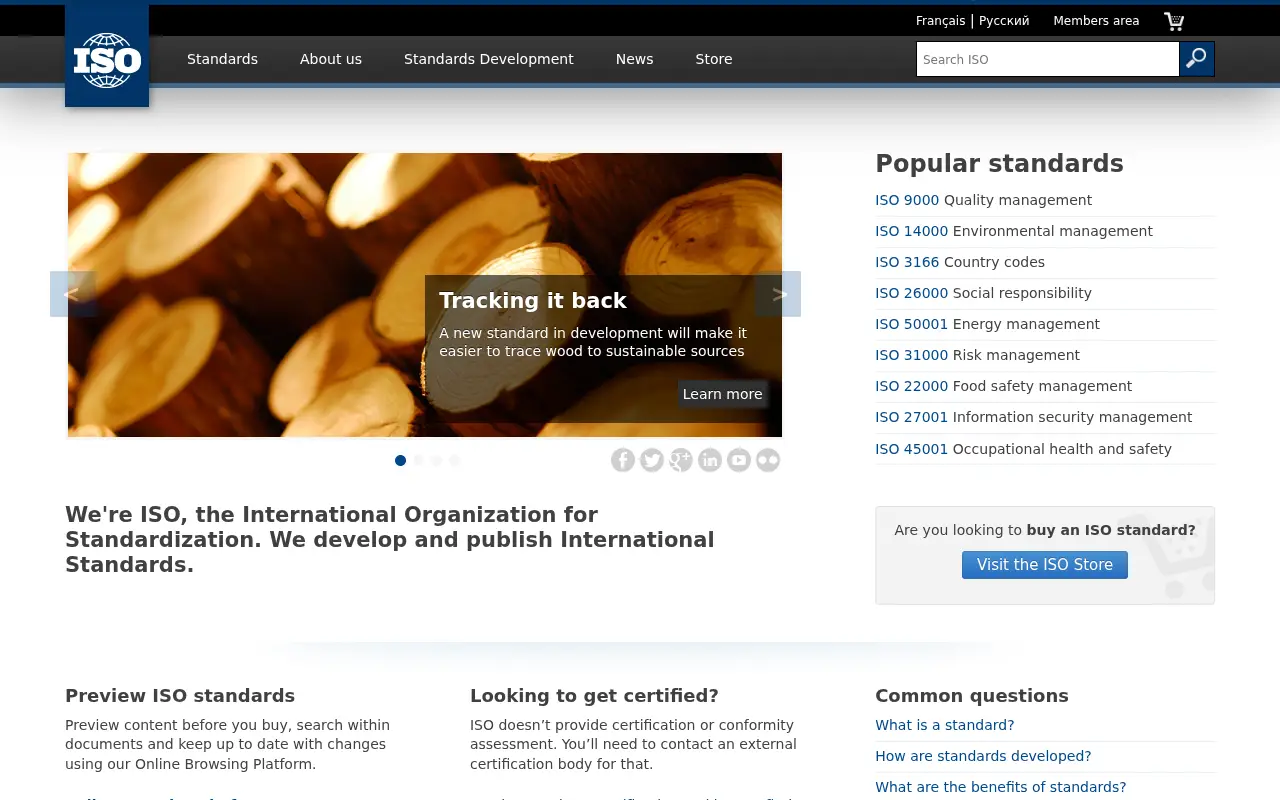Go to previous slide arrow

pyautogui.click(x=73, y=294)
